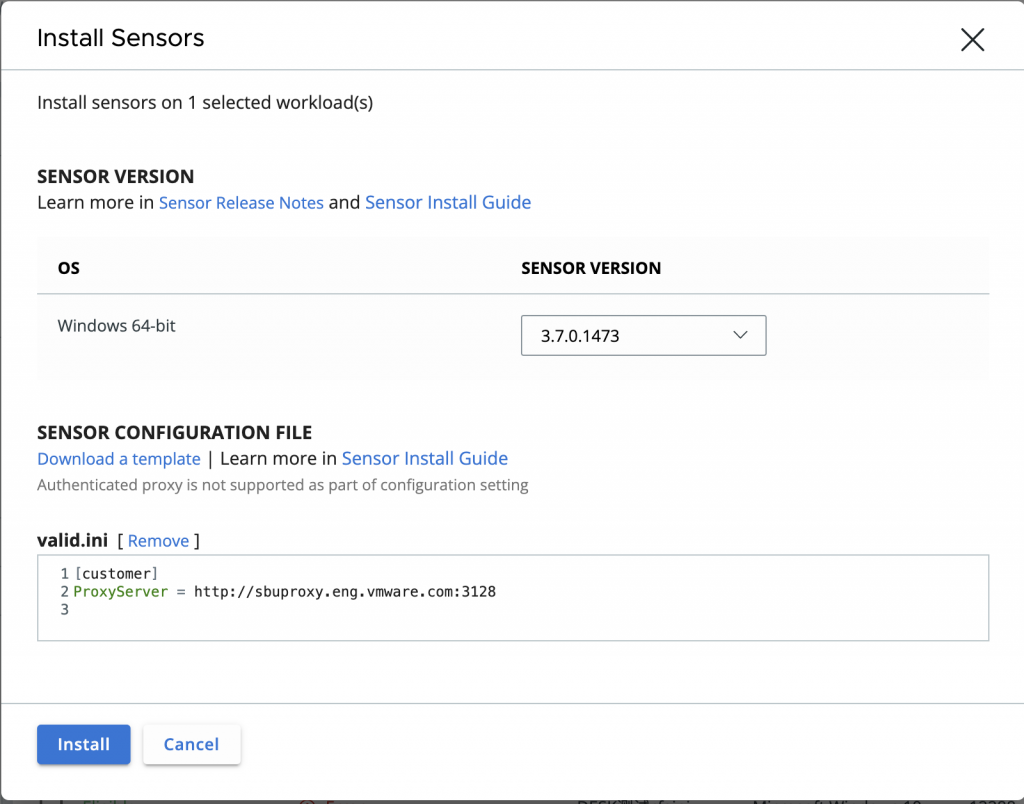Click the proxy URL value in editor
Screen dimensions: 1024x804
[345, 592]
